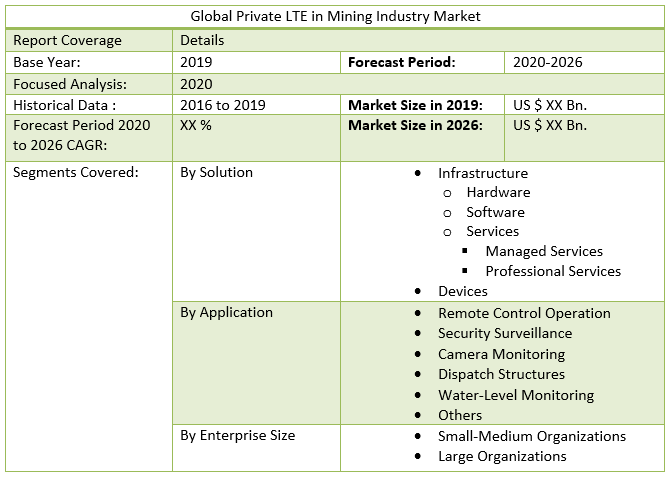
Task: Select the '2020-2026' forecast value cell
Action: pyautogui.click(x=547, y=62)
